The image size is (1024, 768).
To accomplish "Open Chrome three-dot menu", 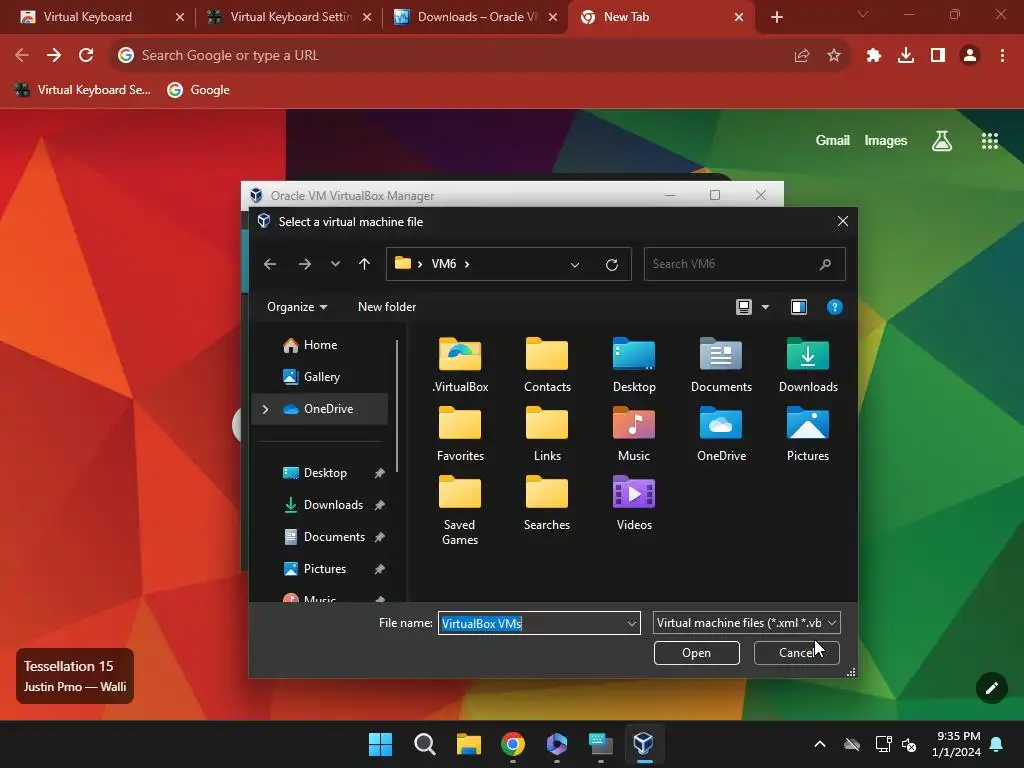I will point(1002,56).
